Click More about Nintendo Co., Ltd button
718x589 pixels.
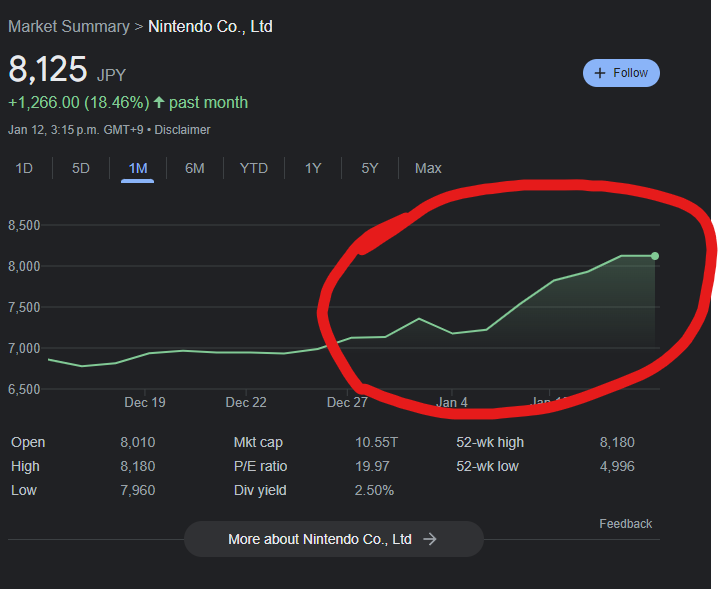pyautogui.click(x=334, y=539)
